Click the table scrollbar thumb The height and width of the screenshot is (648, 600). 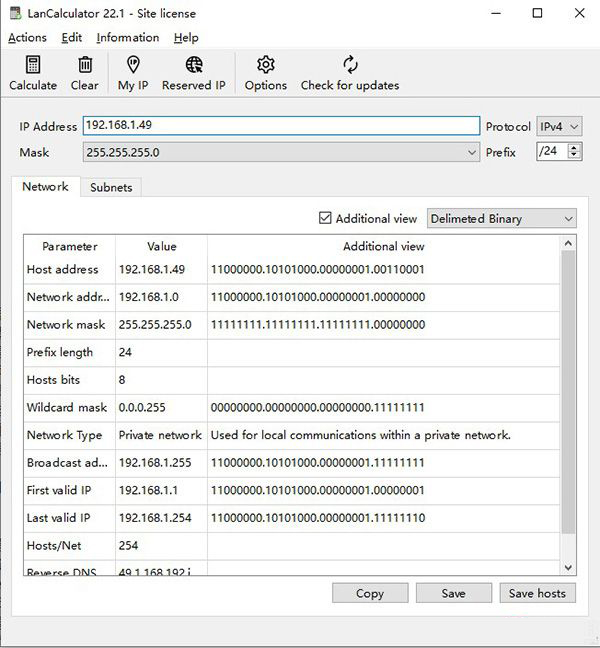click(x=568, y=392)
